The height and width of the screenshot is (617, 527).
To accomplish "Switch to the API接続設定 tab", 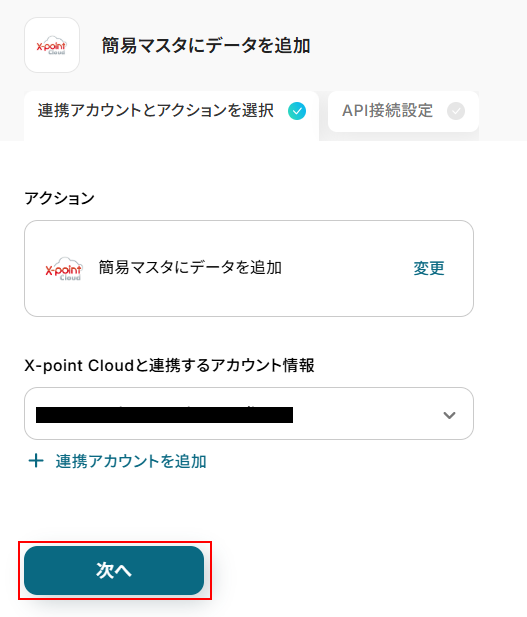I will click(403, 111).
